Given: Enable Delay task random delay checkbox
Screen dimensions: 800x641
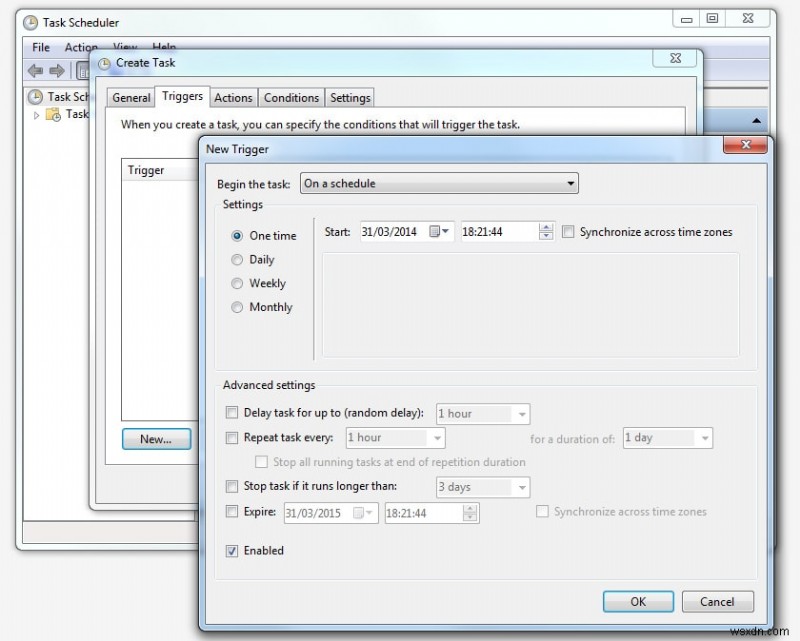Looking at the screenshot, I should tap(232, 412).
